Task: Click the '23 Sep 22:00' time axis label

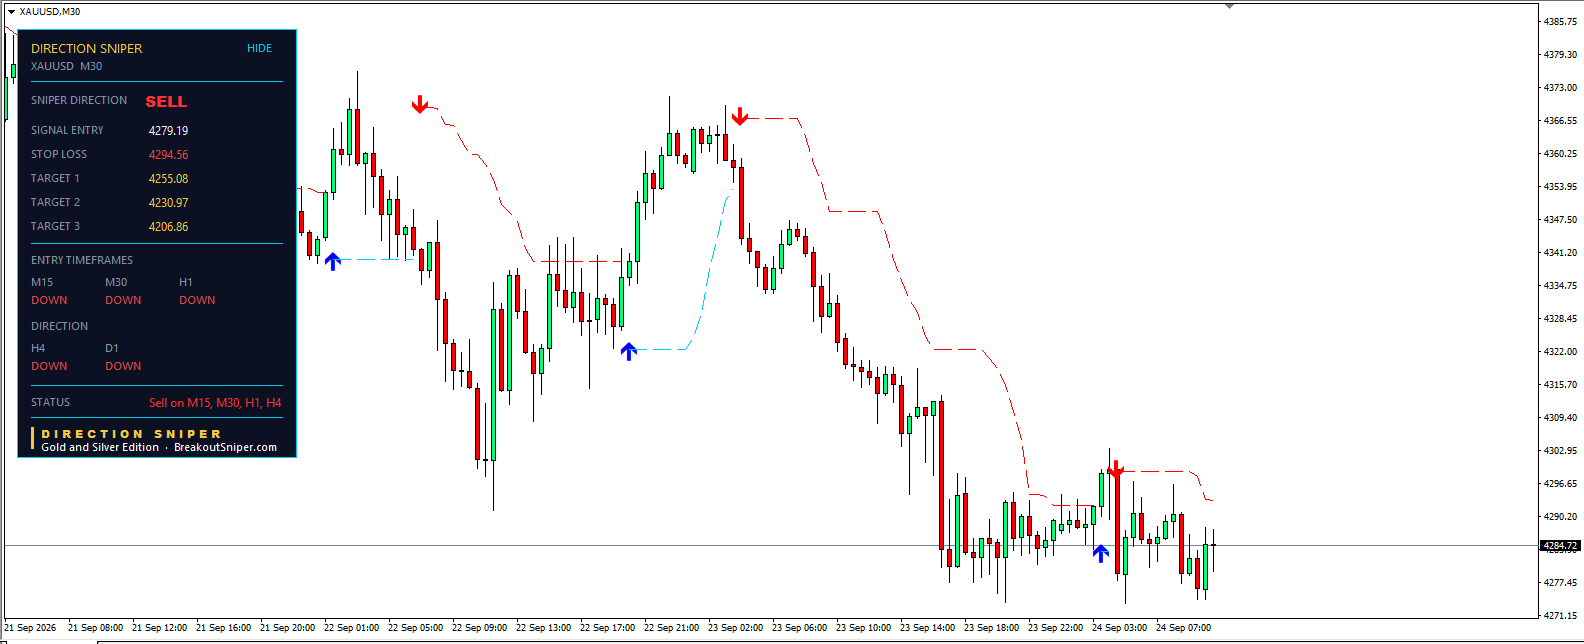Action: pyautogui.click(x=1056, y=628)
